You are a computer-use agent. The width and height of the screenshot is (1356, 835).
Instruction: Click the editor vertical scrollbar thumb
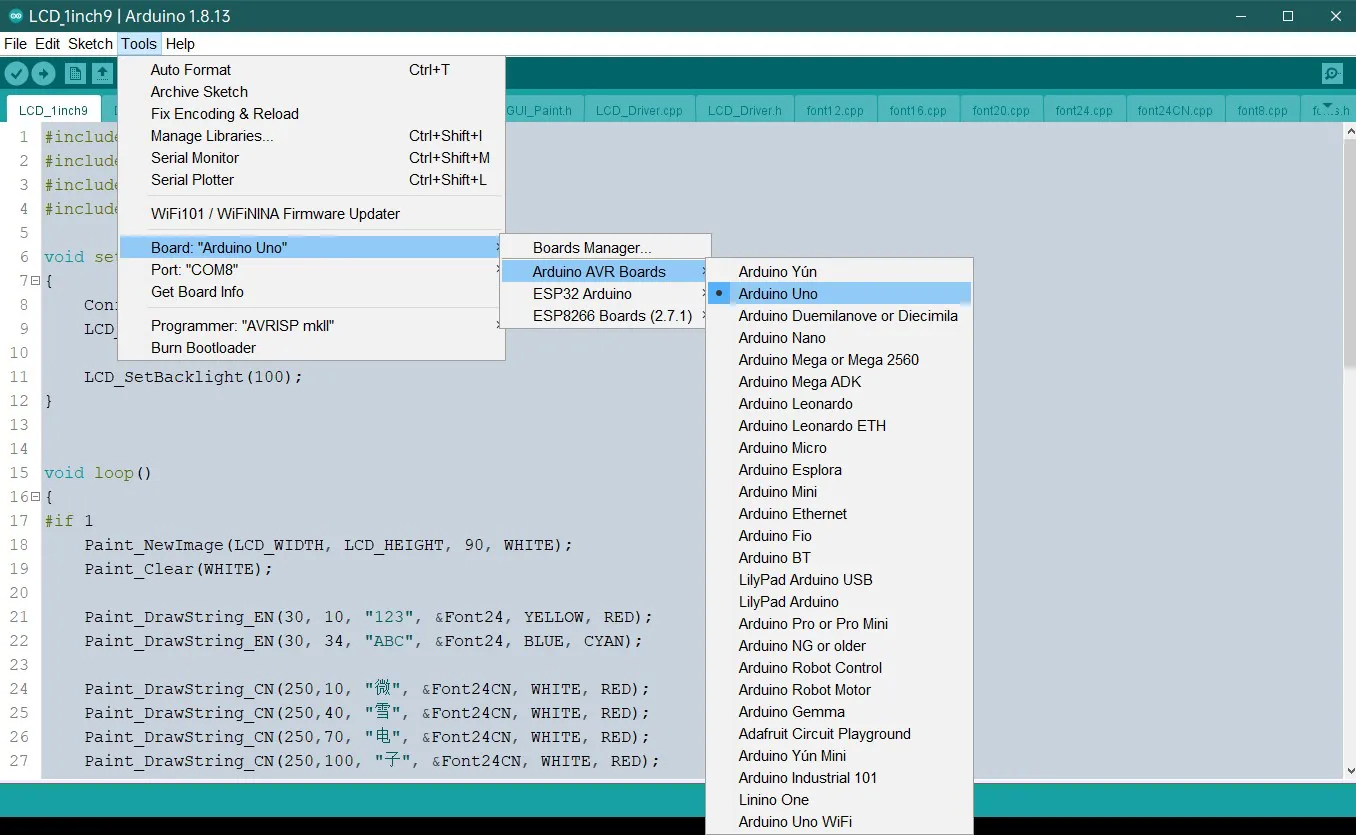click(x=1349, y=253)
